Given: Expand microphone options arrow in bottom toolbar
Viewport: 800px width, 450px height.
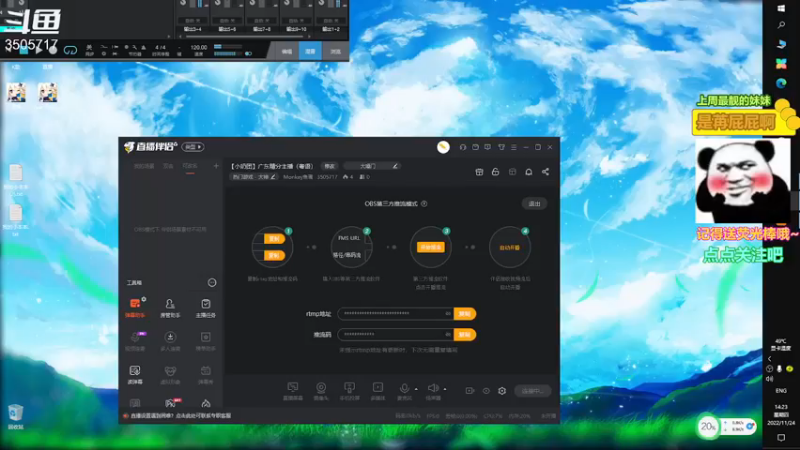Looking at the screenshot, I should click(416, 389).
